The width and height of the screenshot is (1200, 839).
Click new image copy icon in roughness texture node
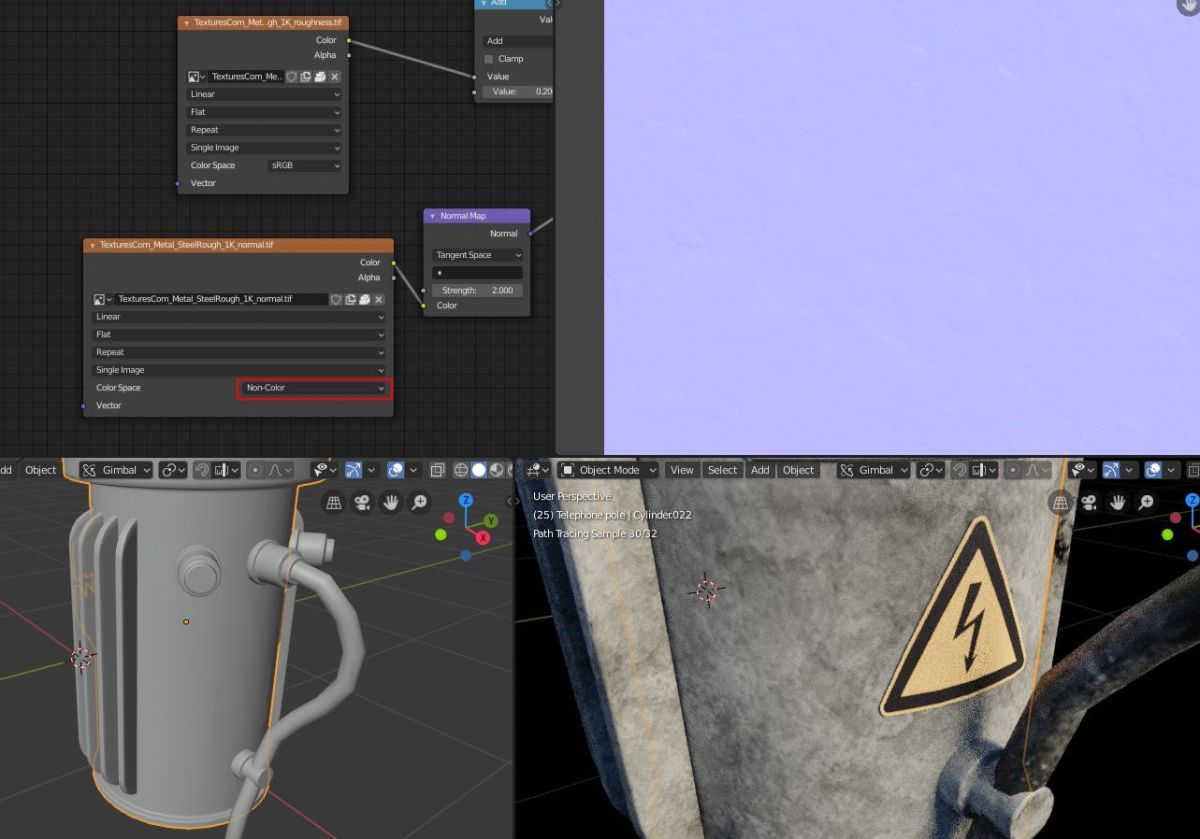305,76
